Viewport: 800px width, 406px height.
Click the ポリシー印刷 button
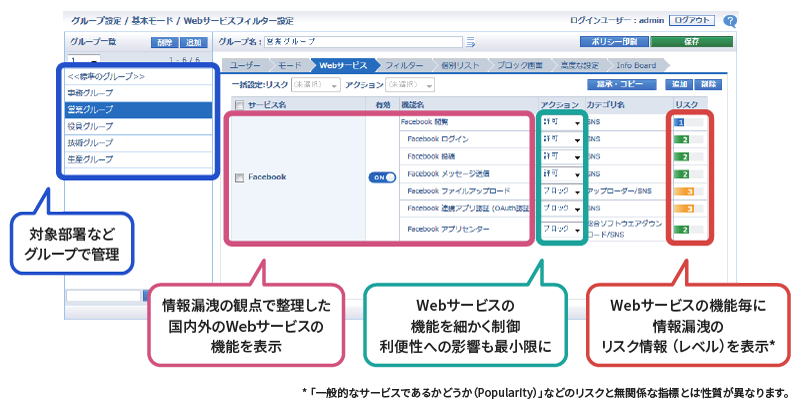pyautogui.click(x=613, y=42)
